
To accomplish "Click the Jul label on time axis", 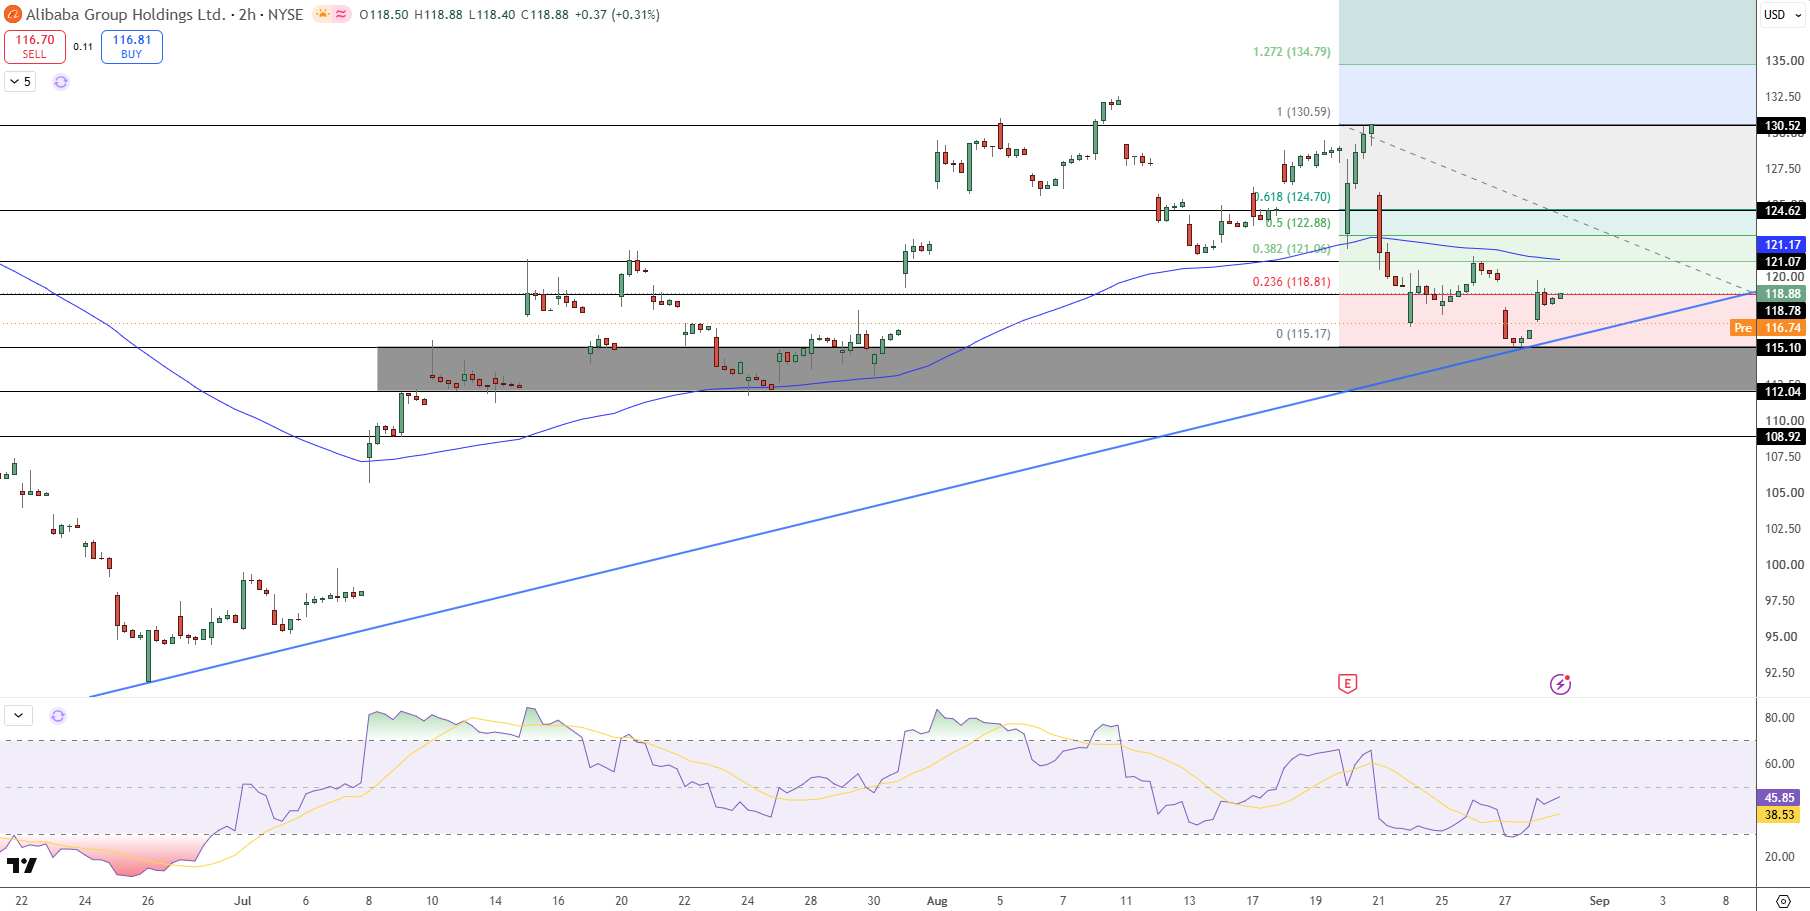I will point(243,901).
